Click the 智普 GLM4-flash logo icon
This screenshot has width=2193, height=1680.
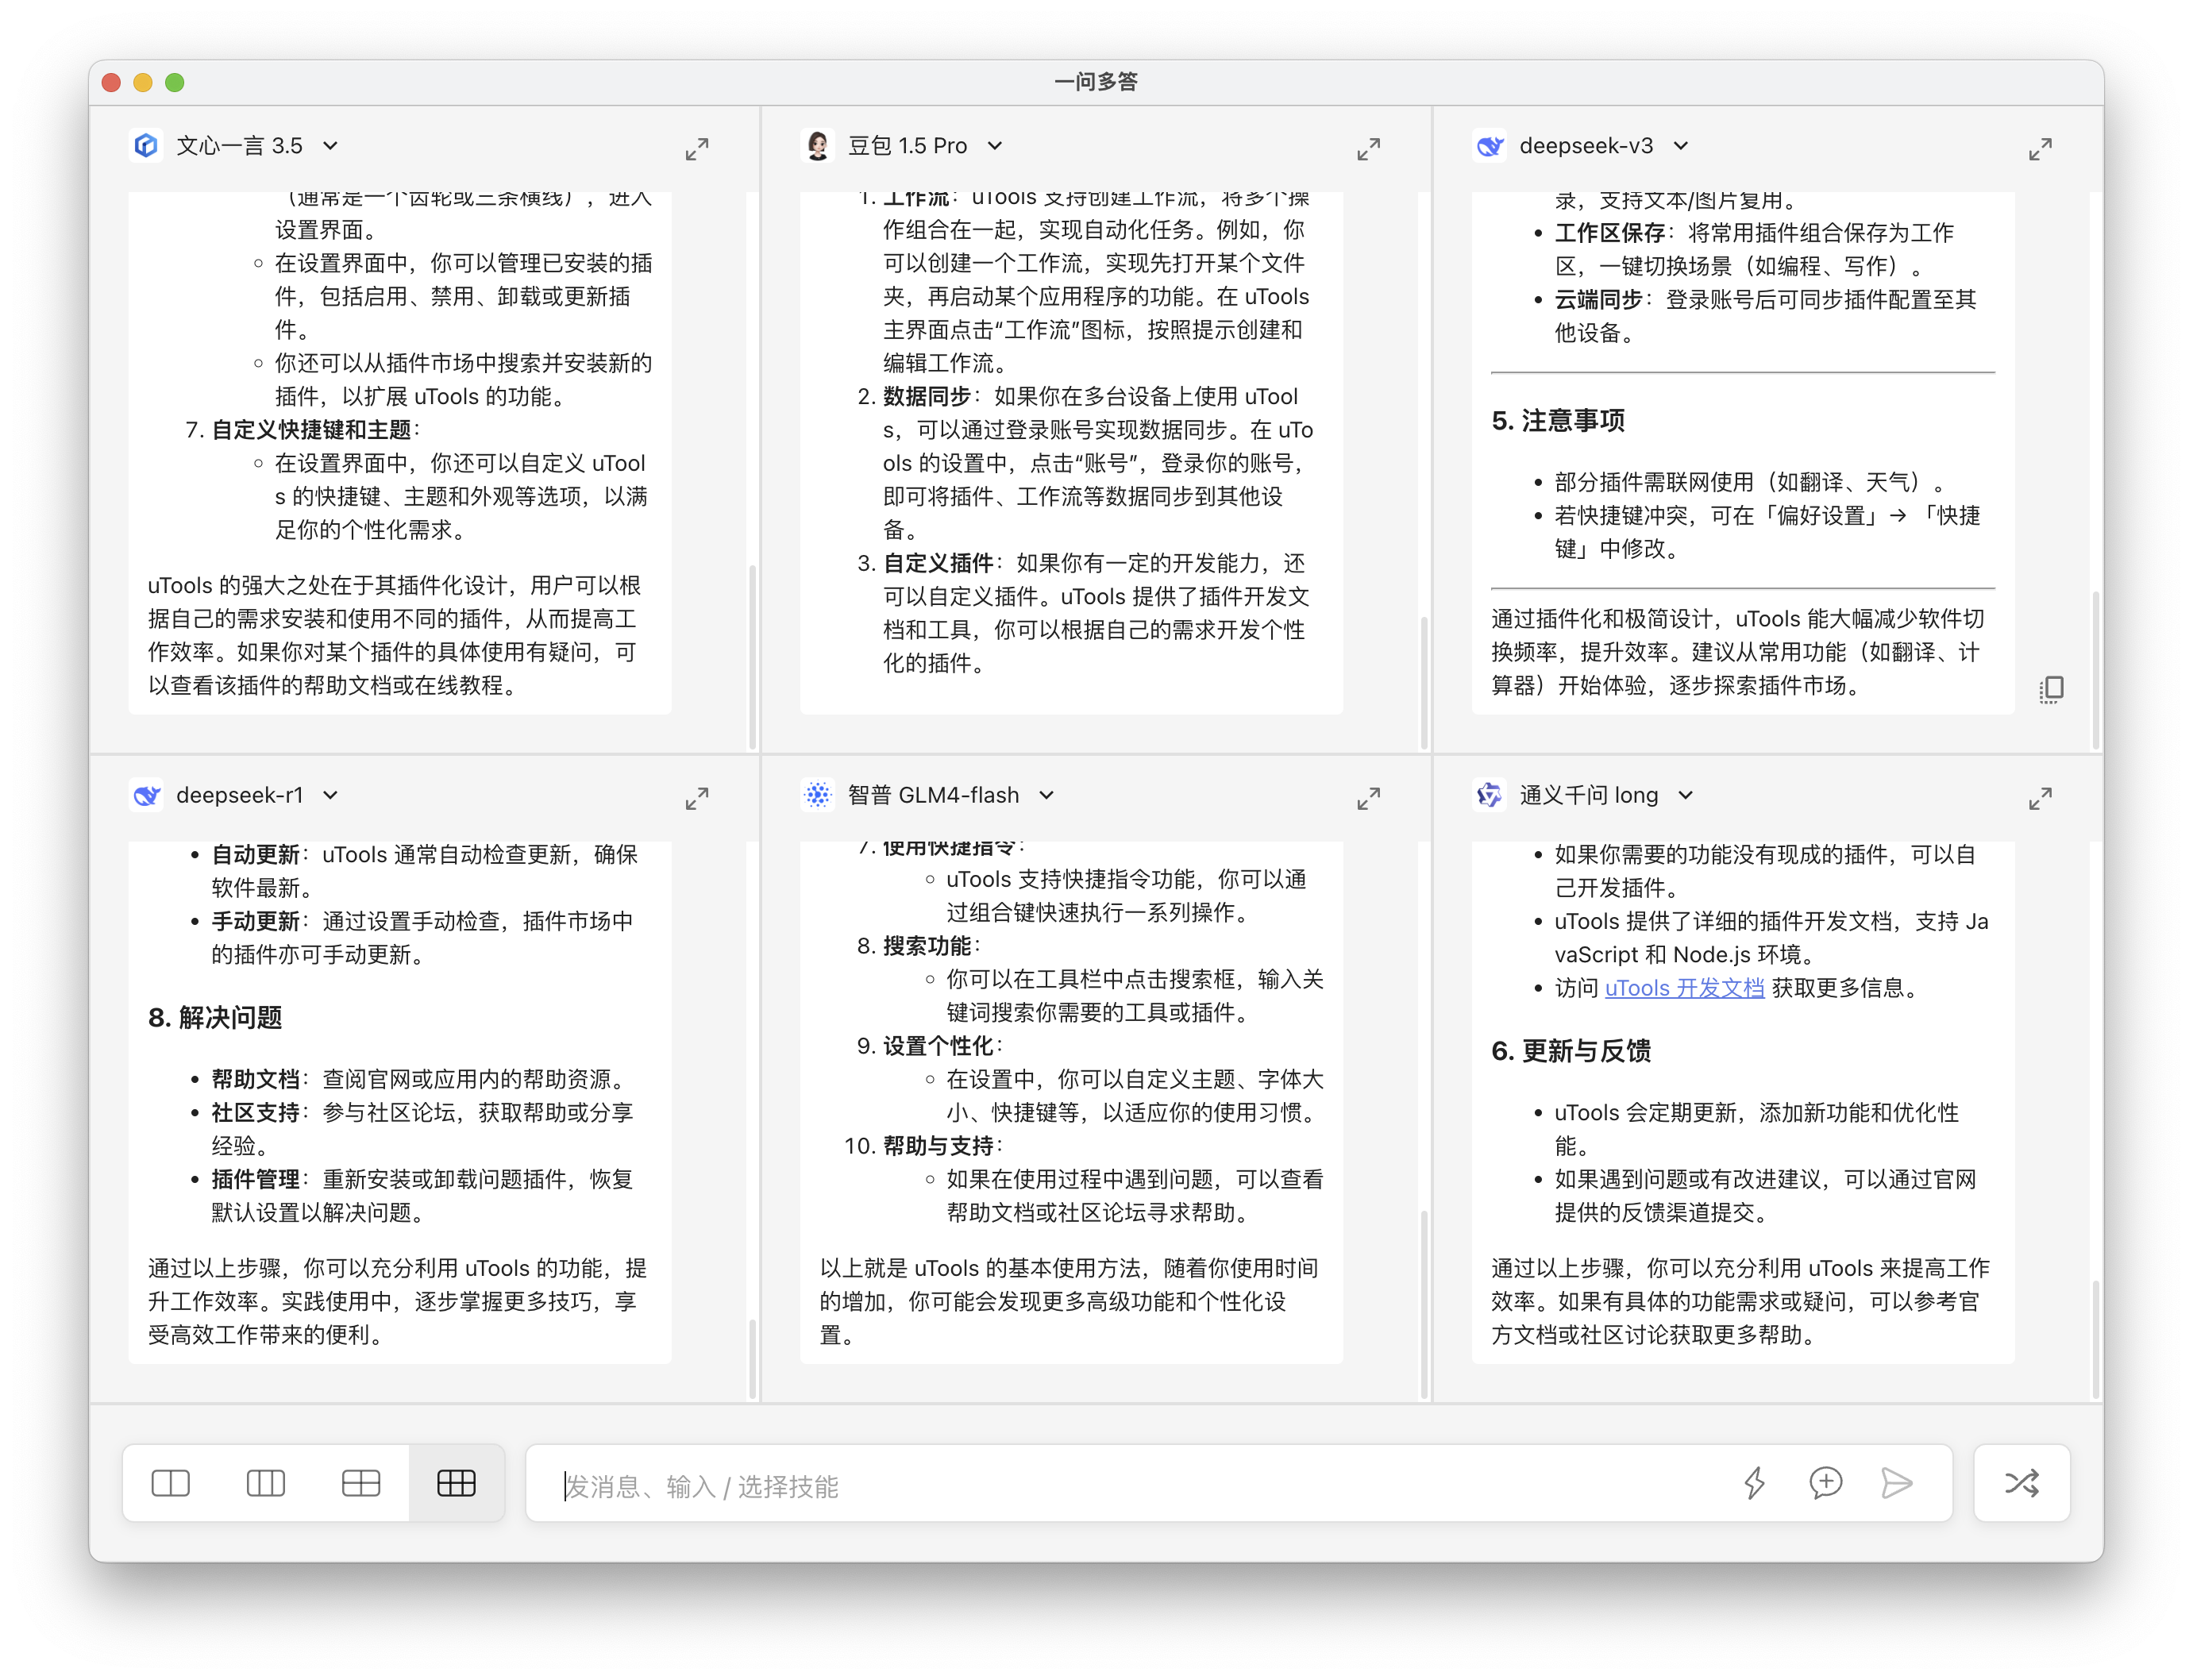(818, 795)
